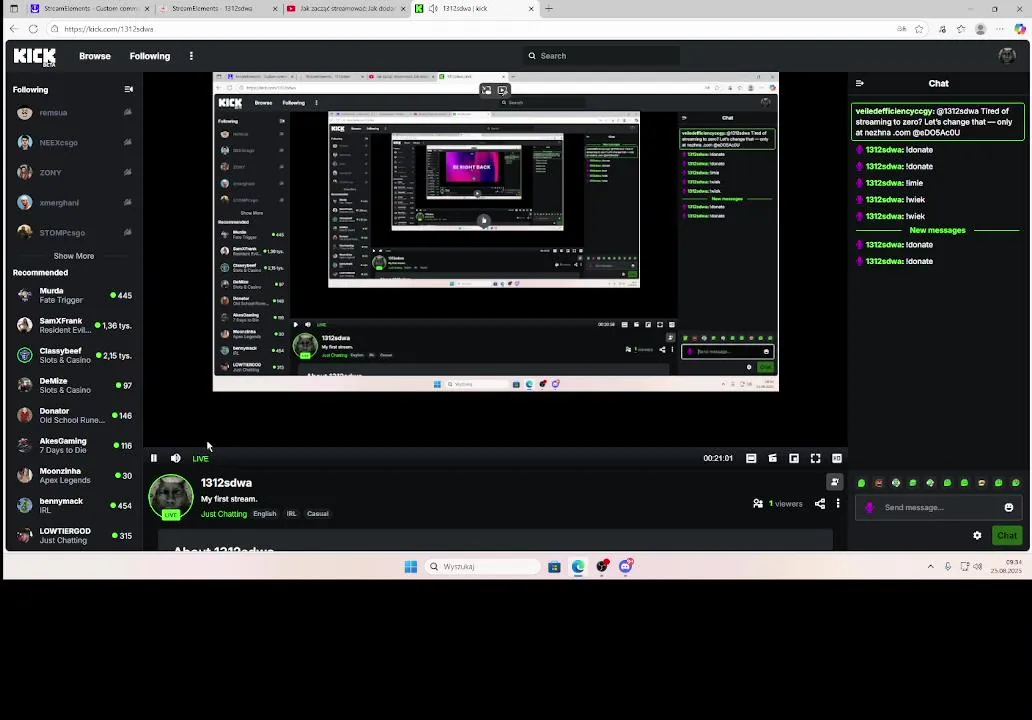Refresh the browser page
Viewport: 1032px width, 720px height.
(x=34, y=29)
